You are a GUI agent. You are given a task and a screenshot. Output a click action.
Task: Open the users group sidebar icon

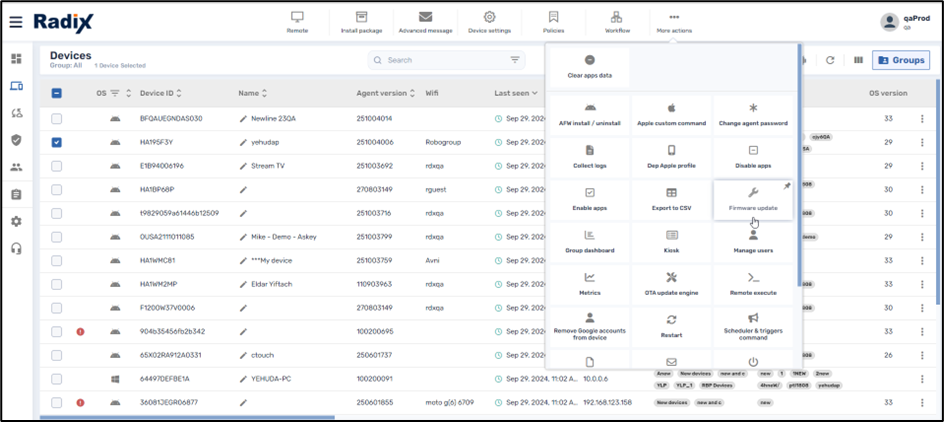pos(16,167)
